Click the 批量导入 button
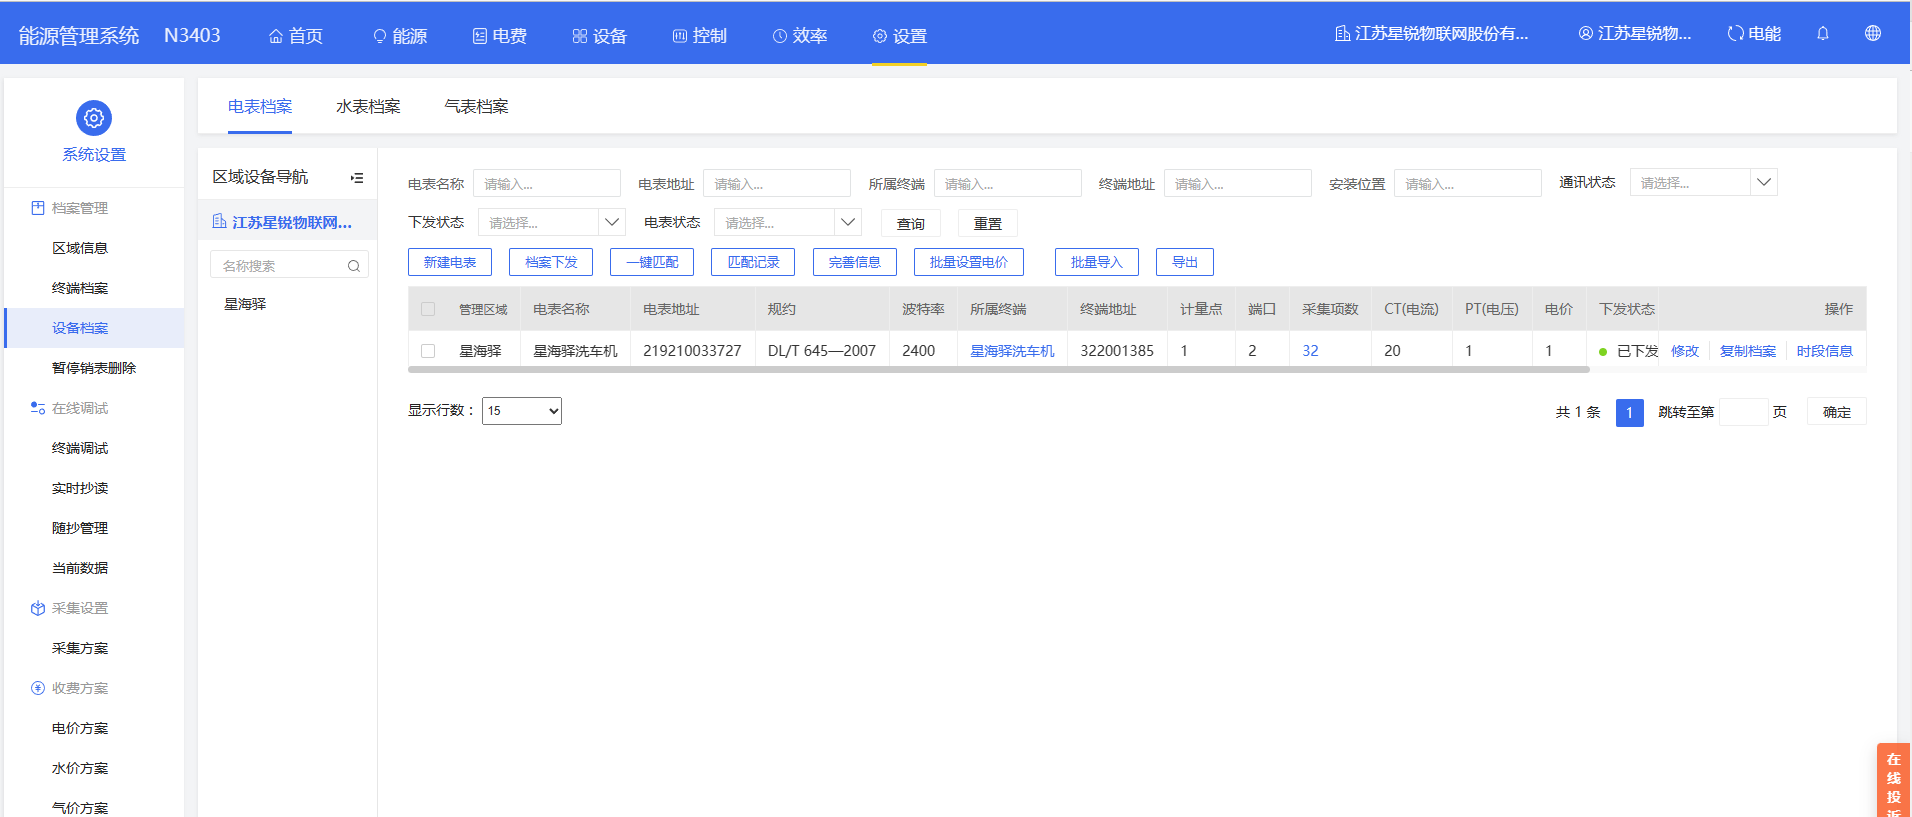The height and width of the screenshot is (817, 1912). [1097, 262]
